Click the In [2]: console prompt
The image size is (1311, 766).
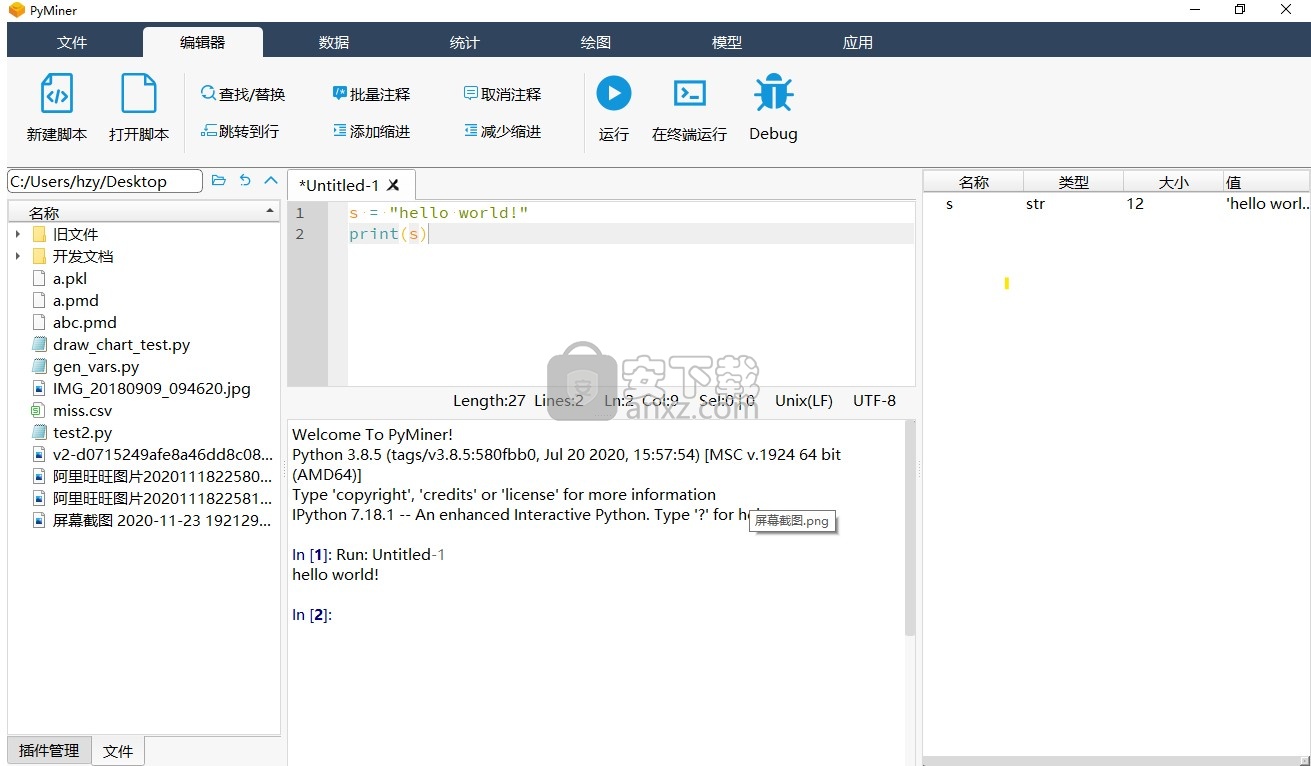click(x=312, y=615)
